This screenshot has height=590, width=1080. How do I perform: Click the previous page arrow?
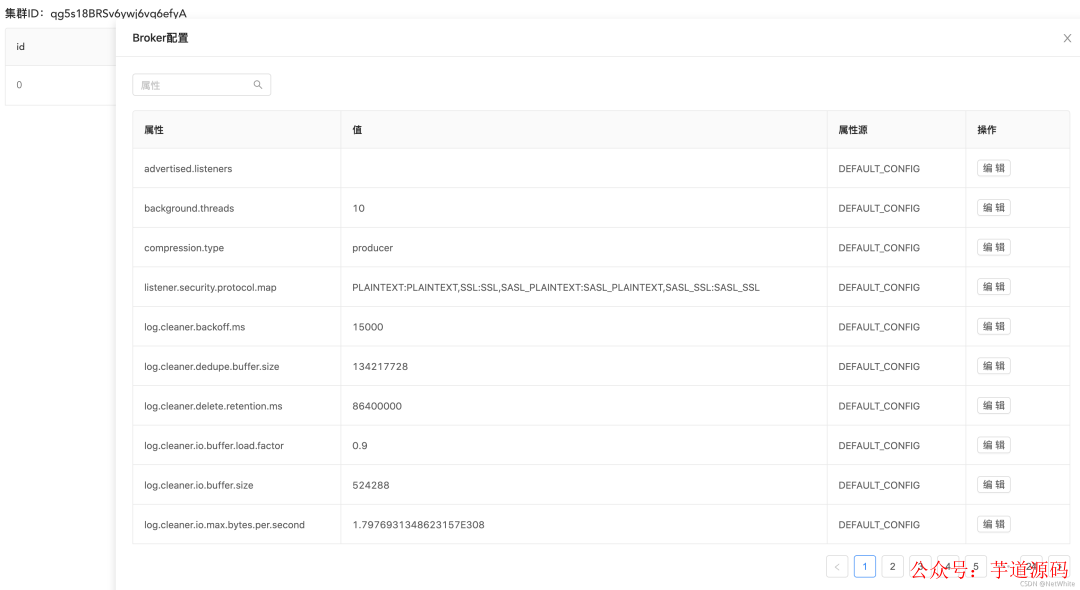837,567
